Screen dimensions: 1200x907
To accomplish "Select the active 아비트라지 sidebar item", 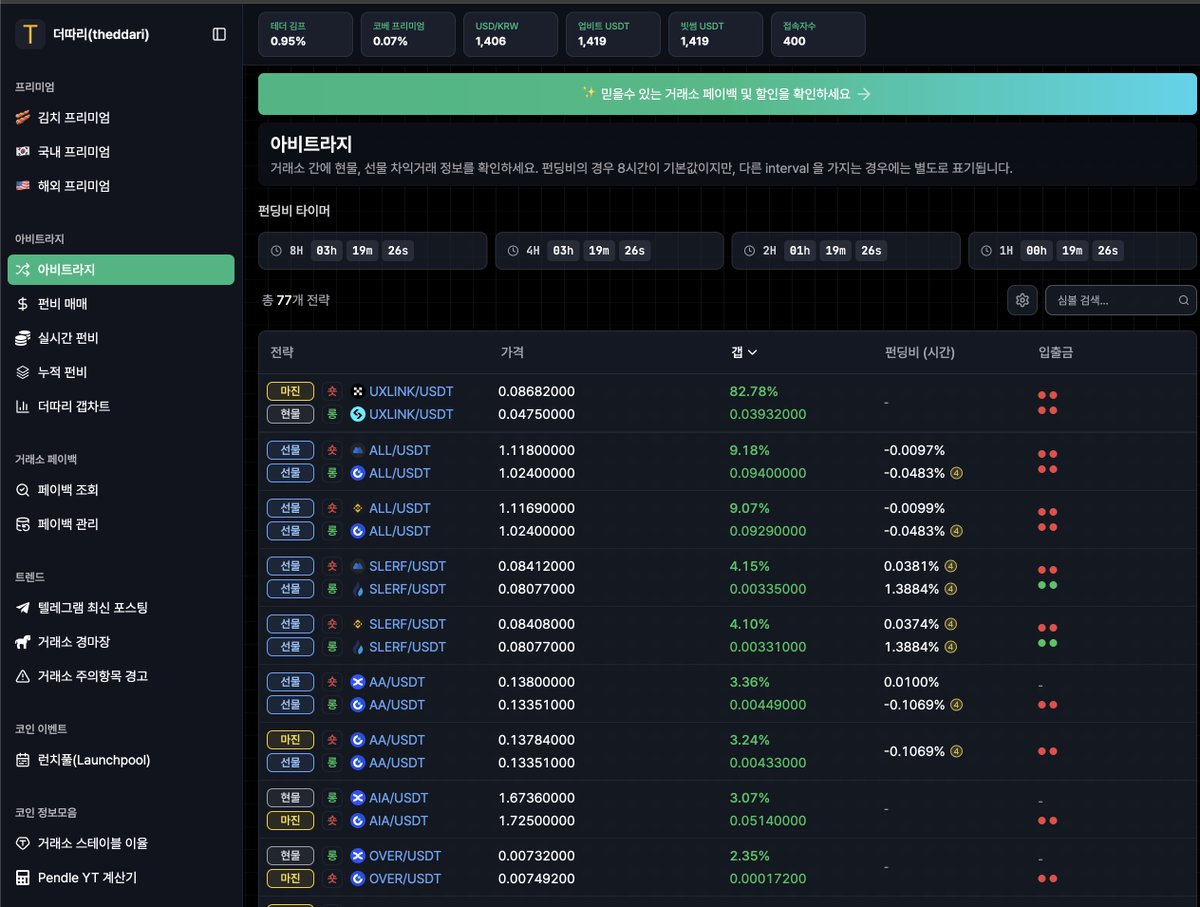I will (x=121, y=270).
